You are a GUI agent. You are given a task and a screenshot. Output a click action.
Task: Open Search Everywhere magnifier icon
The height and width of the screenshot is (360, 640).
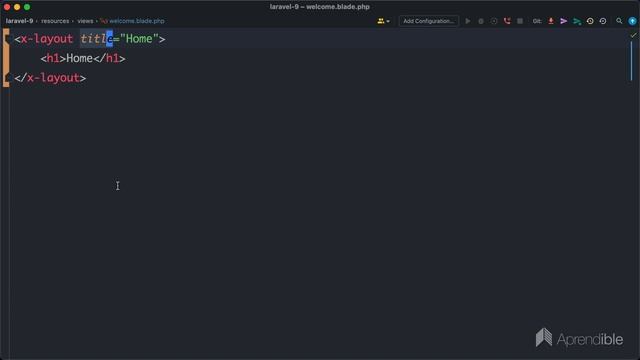point(619,21)
